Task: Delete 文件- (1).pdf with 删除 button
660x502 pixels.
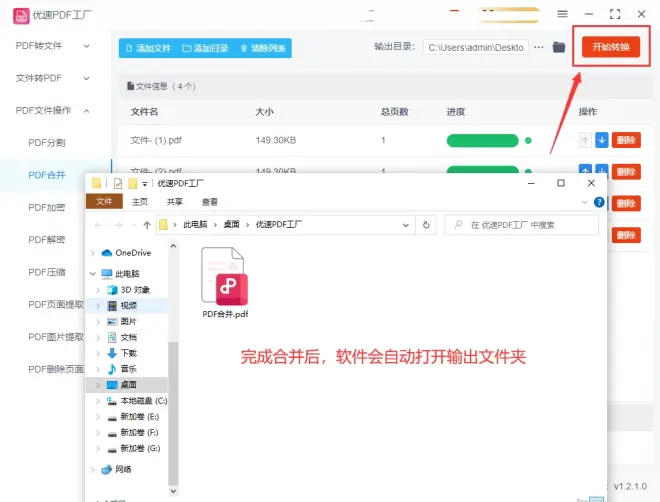Action: point(626,141)
